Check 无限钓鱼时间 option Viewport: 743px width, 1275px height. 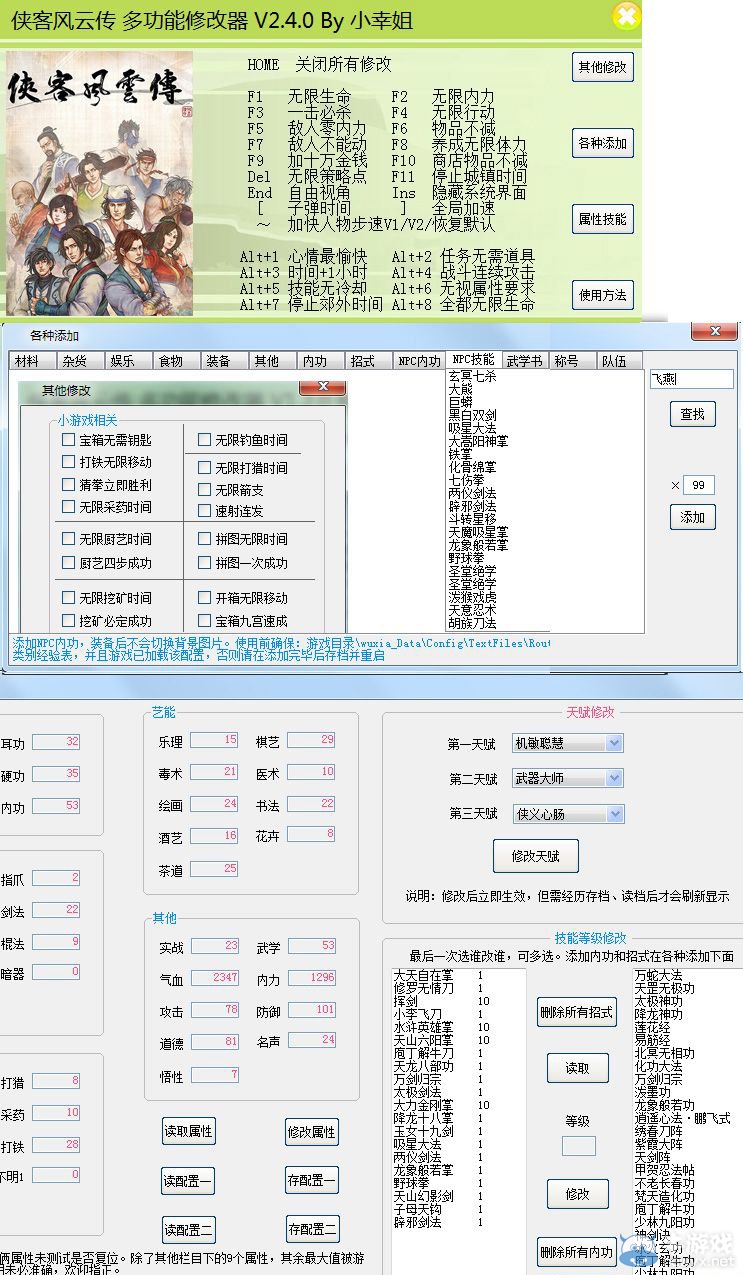(x=243, y=440)
